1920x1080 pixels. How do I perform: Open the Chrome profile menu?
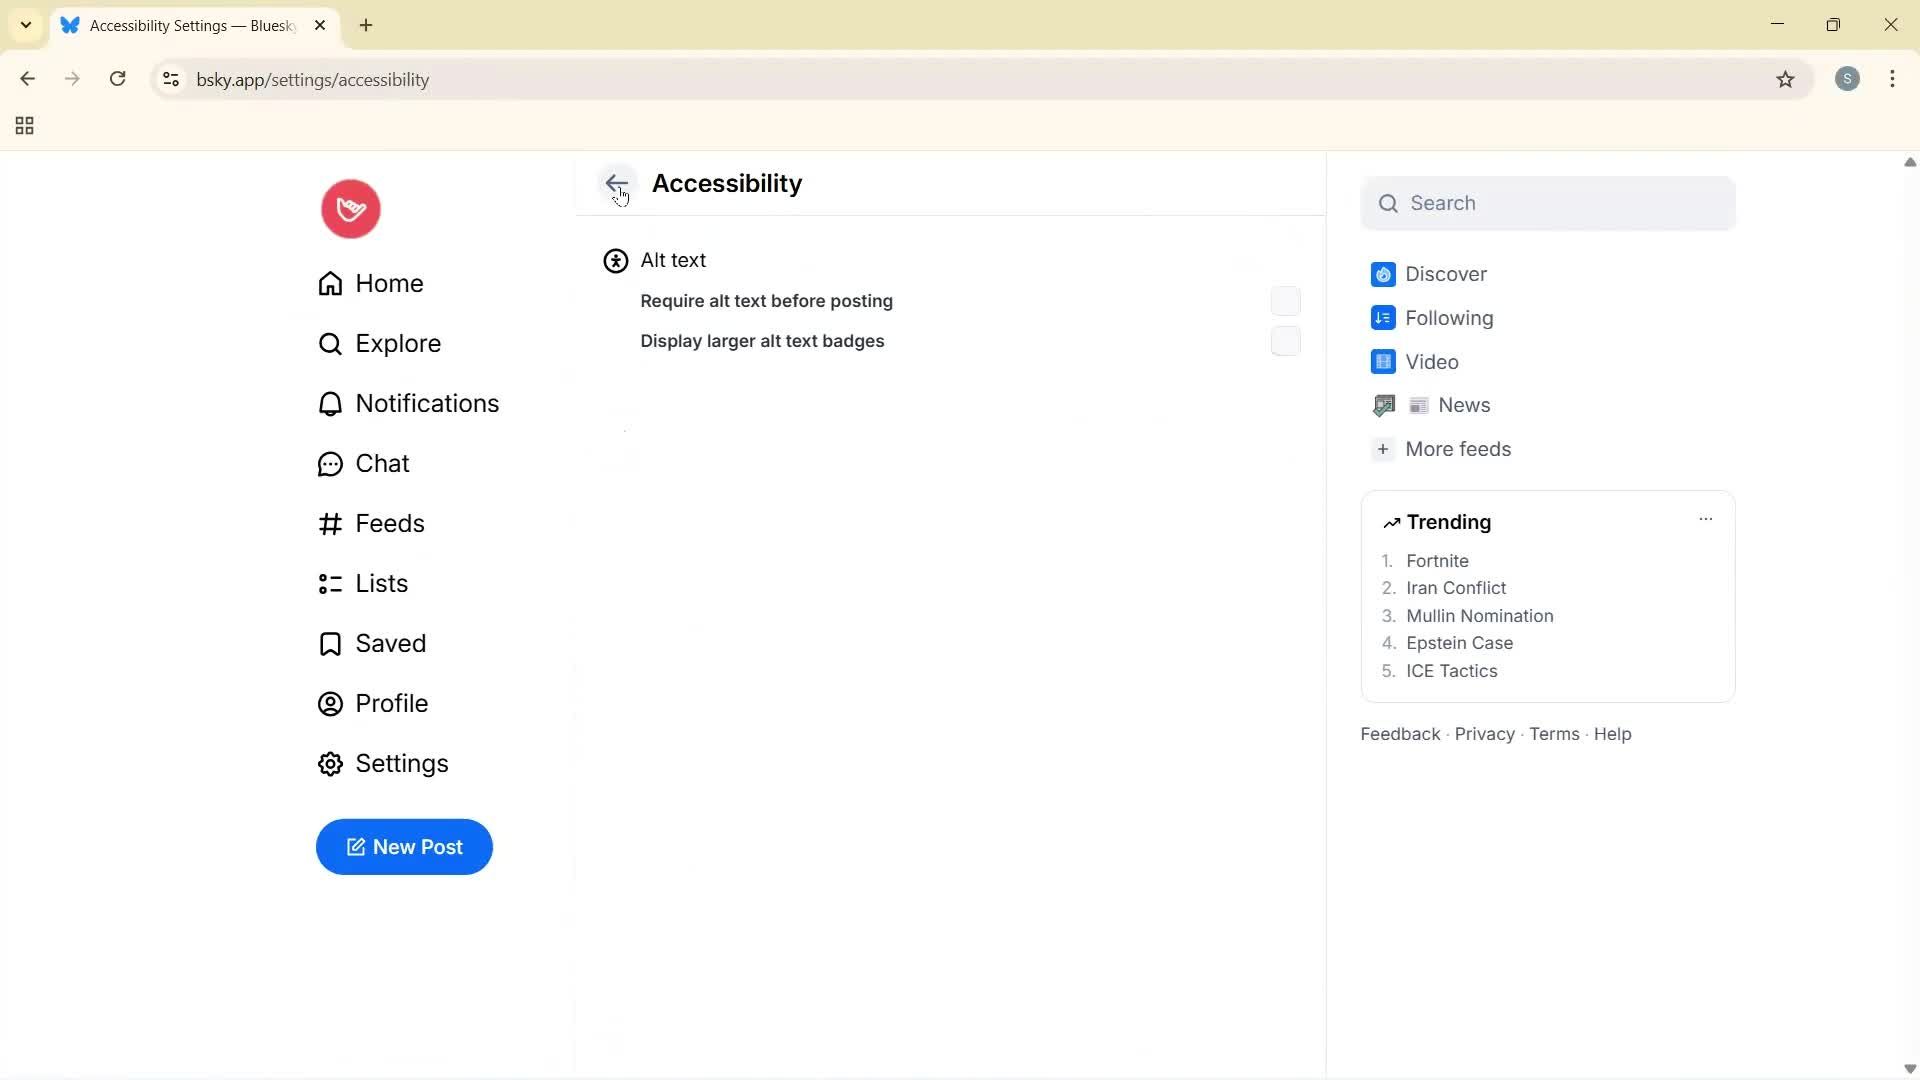1848,79
